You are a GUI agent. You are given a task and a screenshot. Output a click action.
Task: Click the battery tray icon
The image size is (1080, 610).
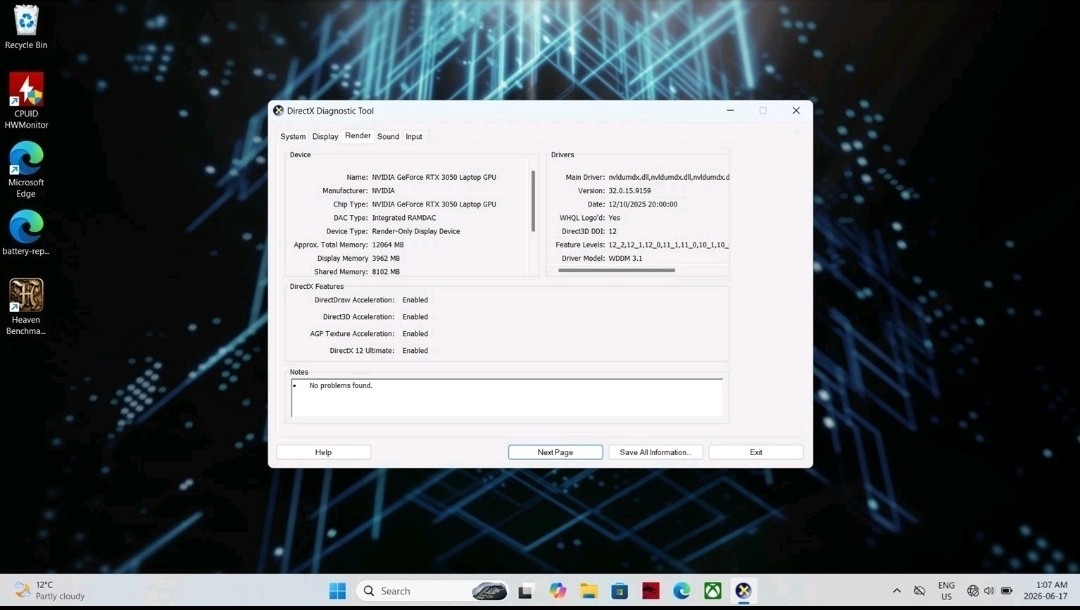[x=1006, y=591]
